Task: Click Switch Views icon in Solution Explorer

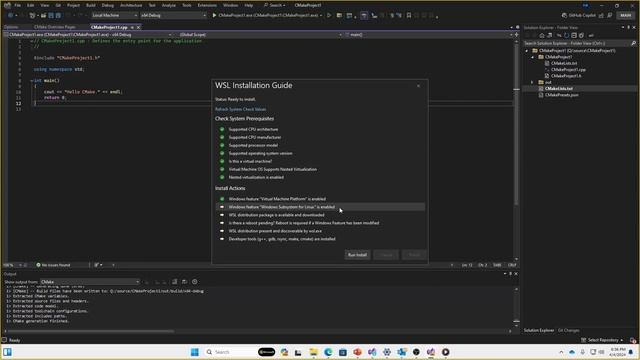Action: click(549, 36)
